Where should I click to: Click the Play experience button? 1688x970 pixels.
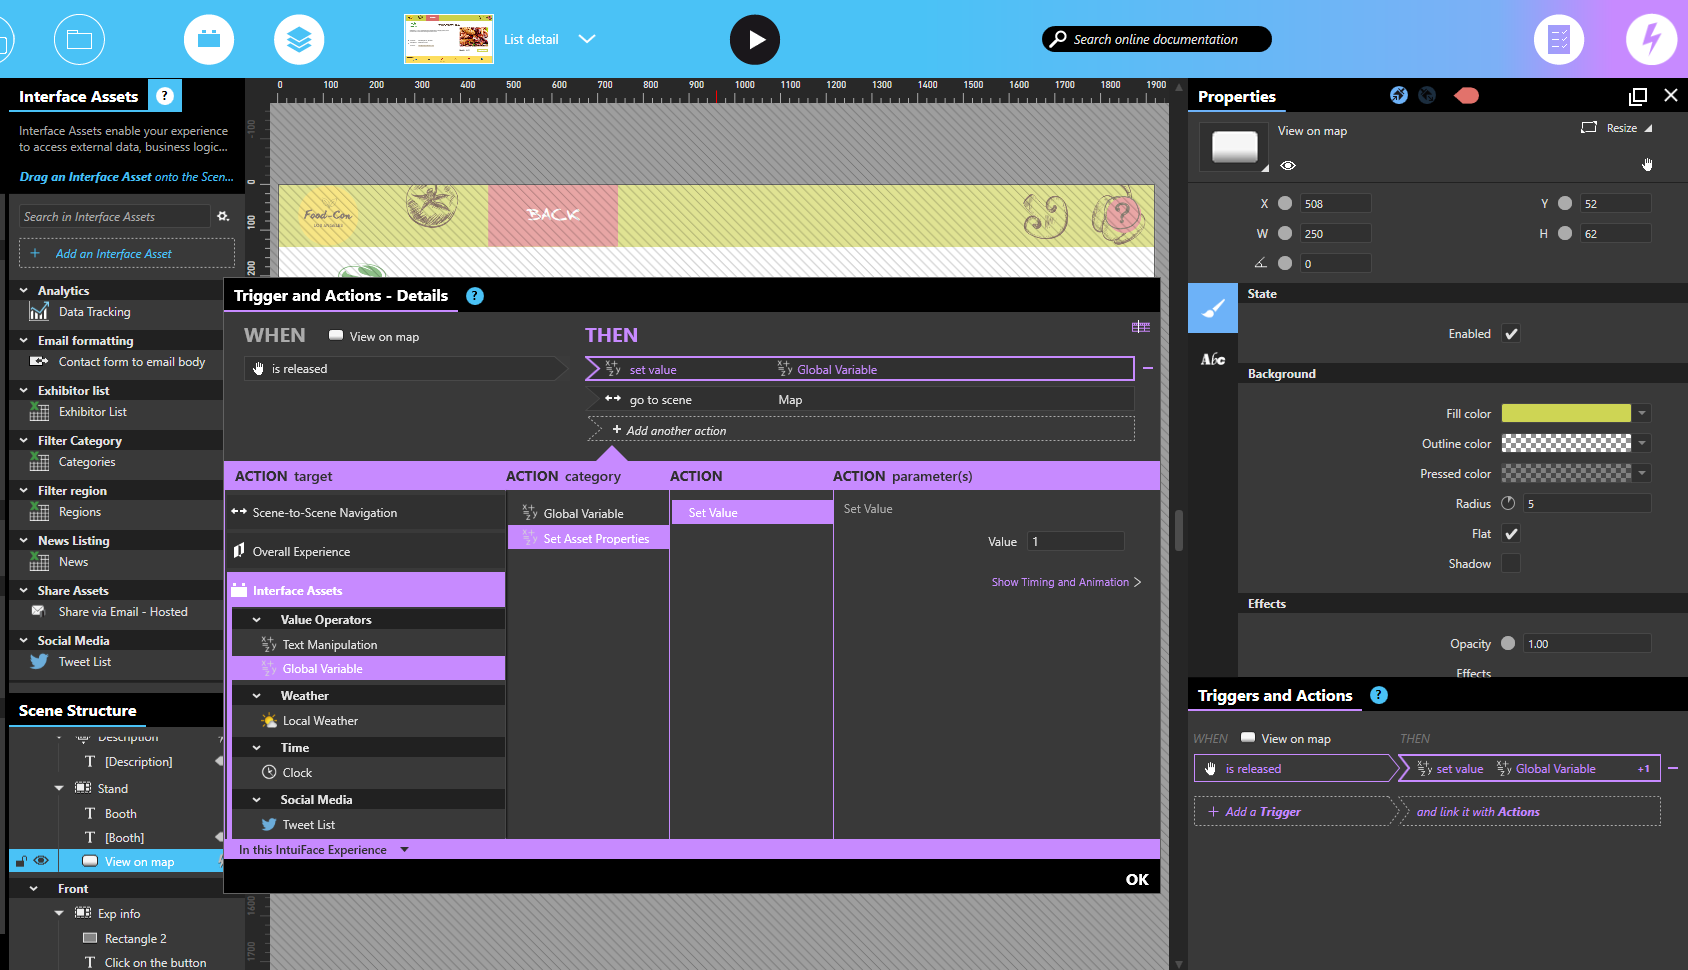(754, 40)
